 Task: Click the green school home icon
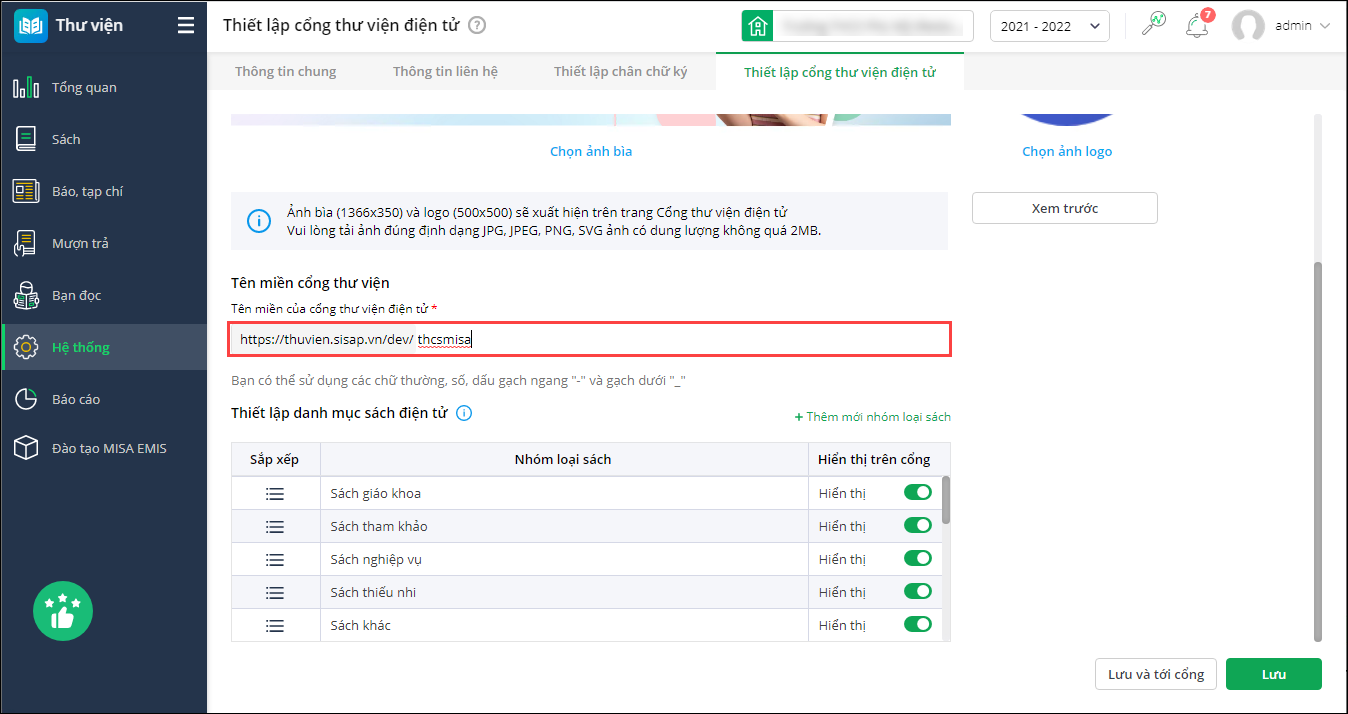click(756, 26)
